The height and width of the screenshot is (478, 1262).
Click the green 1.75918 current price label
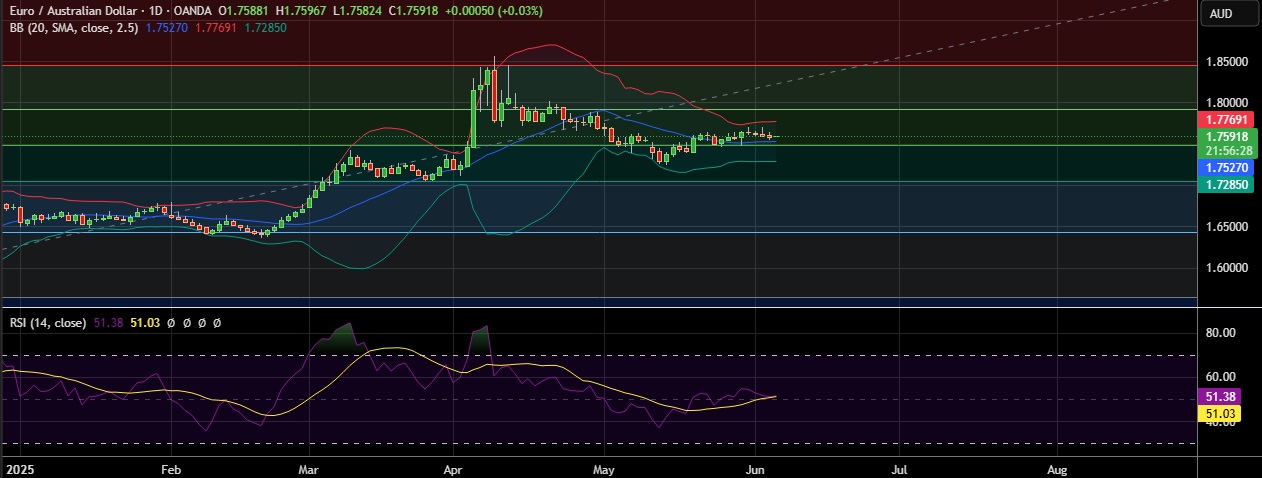pos(1224,136)
